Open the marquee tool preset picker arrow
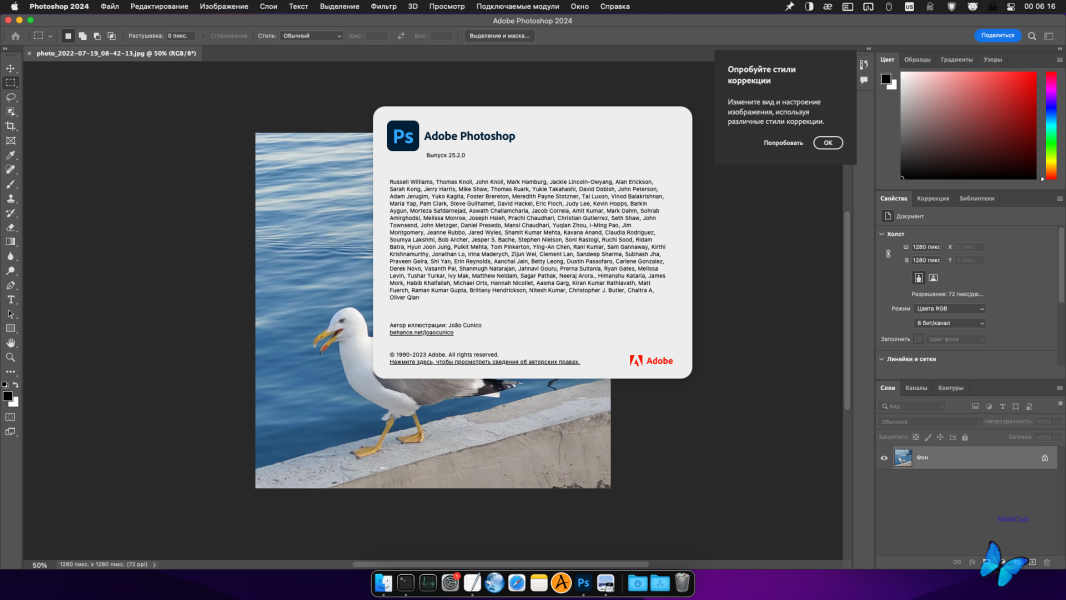The width and height of the screenshot is (1066, 600). click(x=50, y=36)
